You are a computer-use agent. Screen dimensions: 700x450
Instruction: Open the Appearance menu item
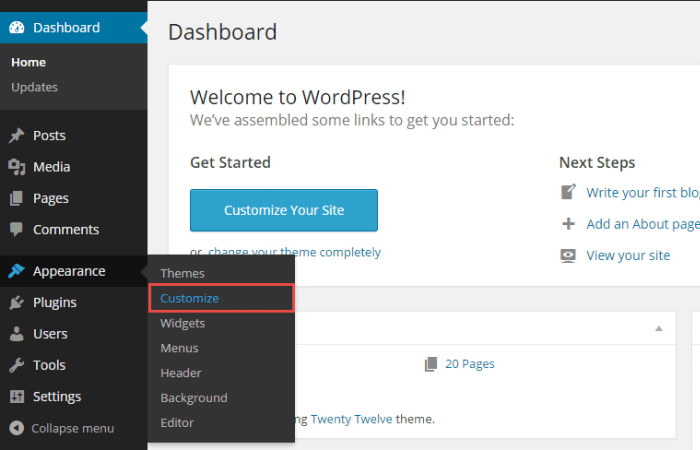(x=68, y=271)
